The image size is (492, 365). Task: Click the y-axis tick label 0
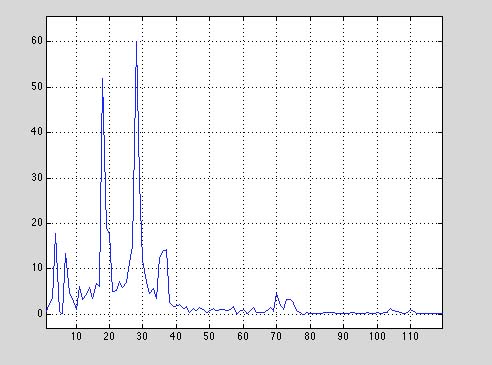(x=40, y=314)
